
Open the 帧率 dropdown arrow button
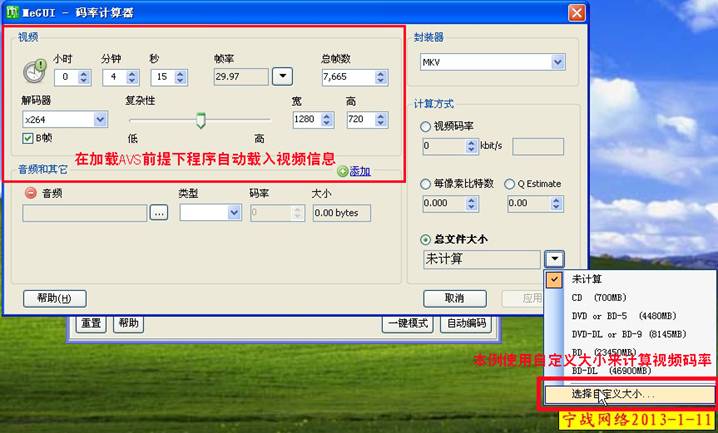click(283, 76)
